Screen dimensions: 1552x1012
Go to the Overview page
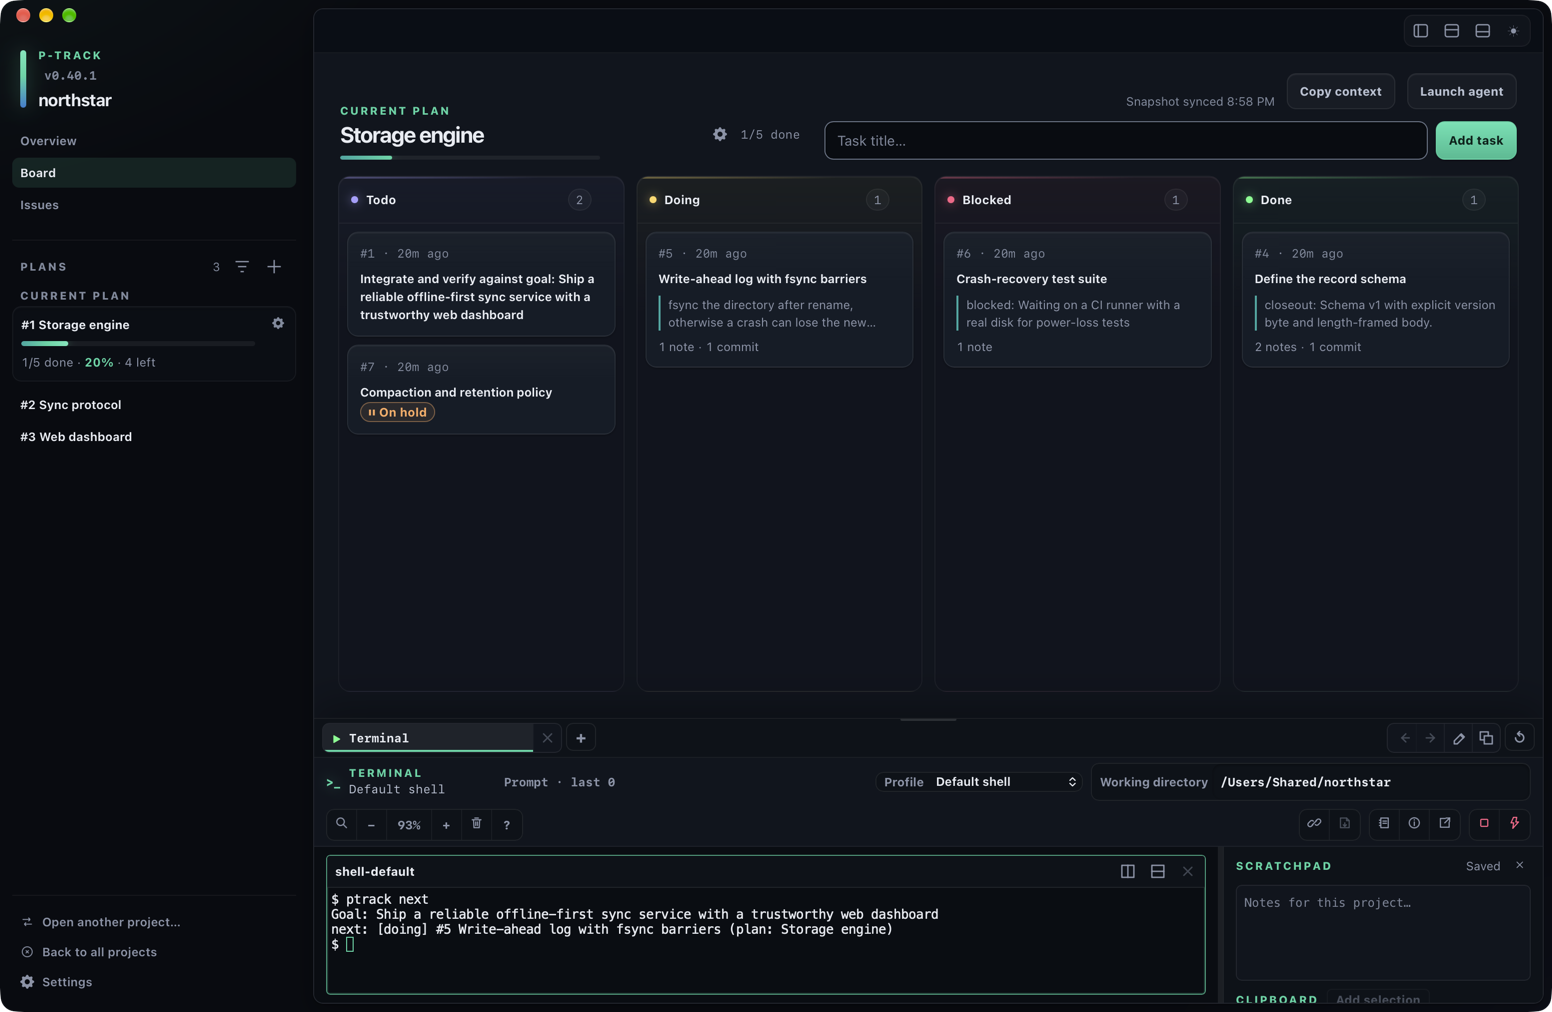154,141
